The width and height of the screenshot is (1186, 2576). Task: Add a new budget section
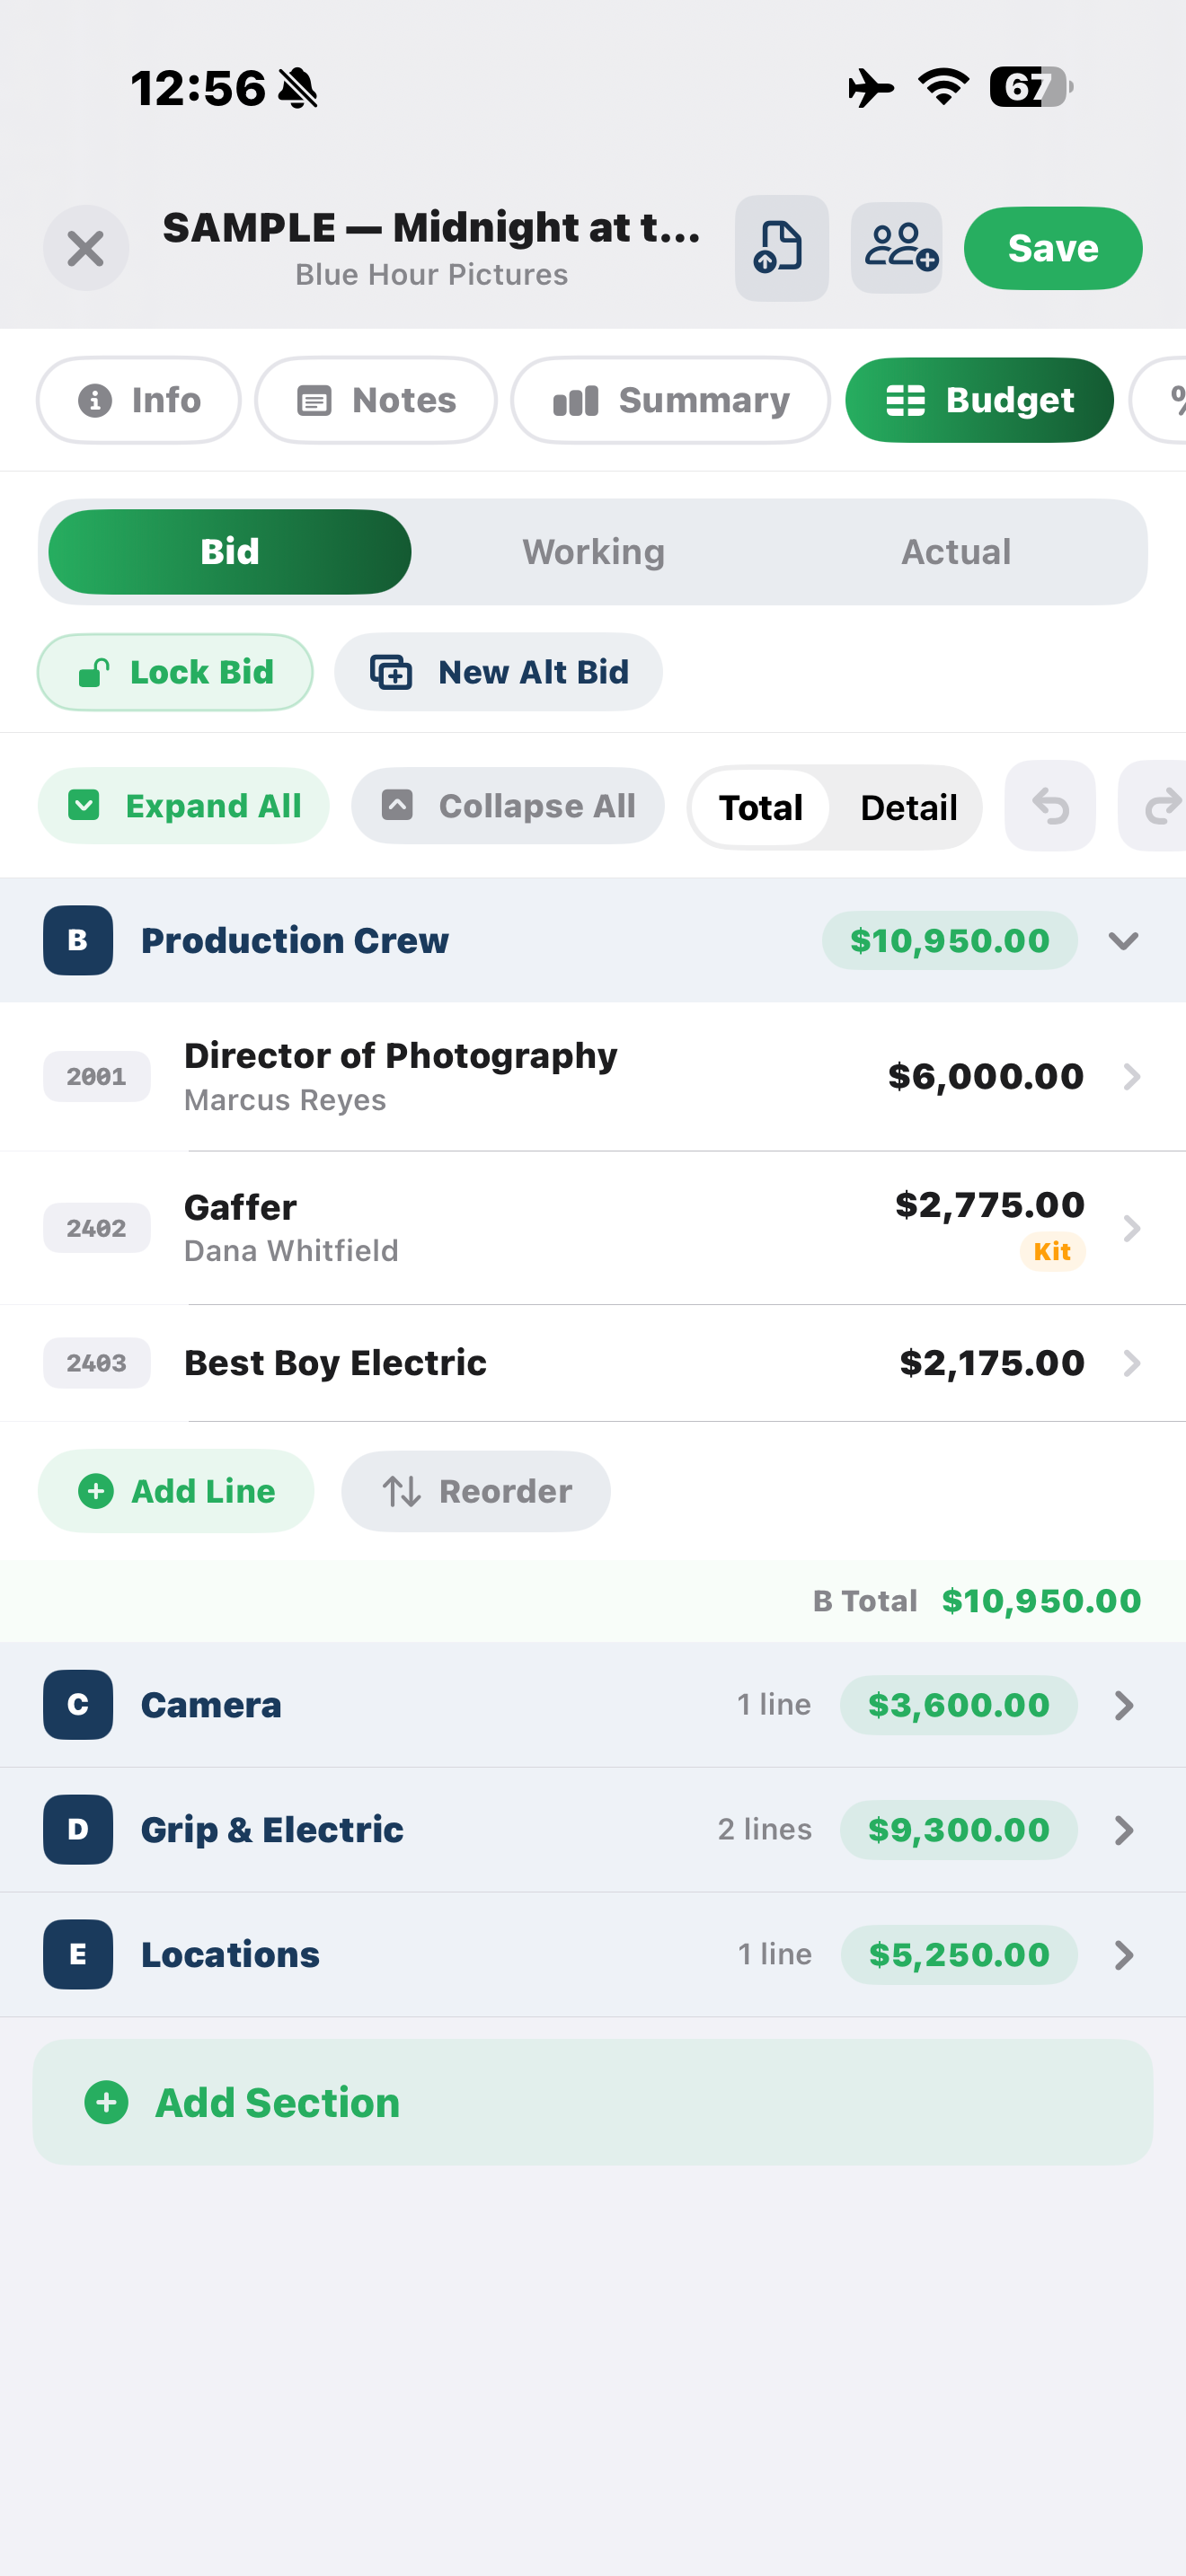(593, 2103)
